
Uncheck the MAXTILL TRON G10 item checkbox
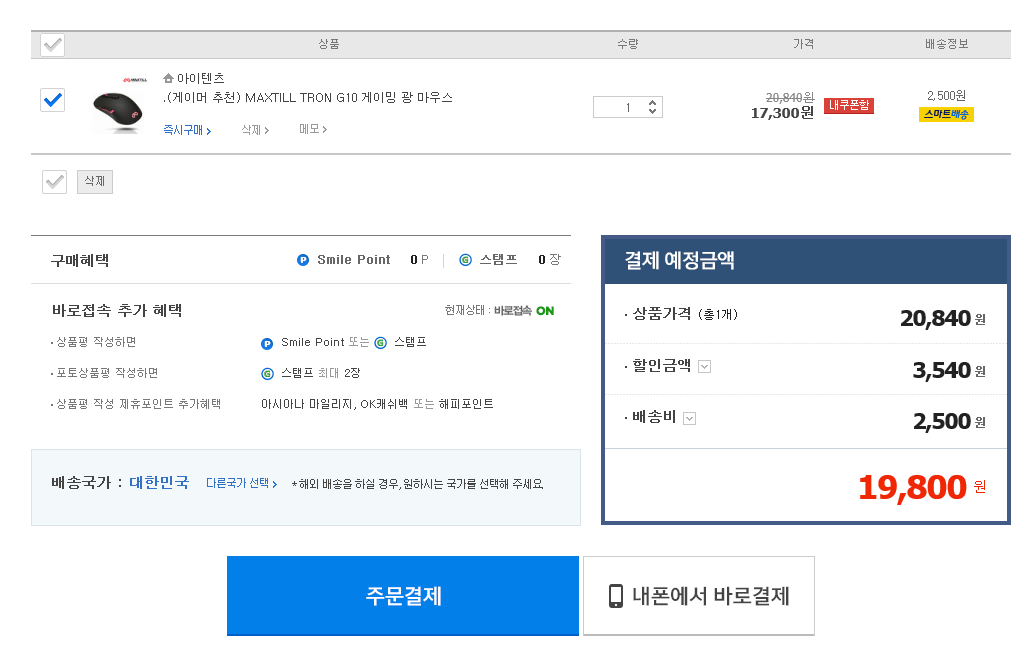pos(53,100)
